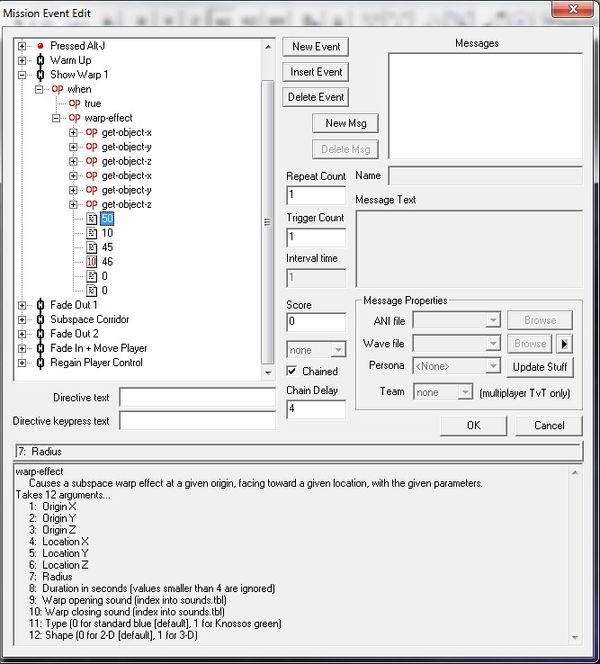The image size is (600, 664).
Task: Collapse the Show Warp 1 event
Action: point(22,75)
